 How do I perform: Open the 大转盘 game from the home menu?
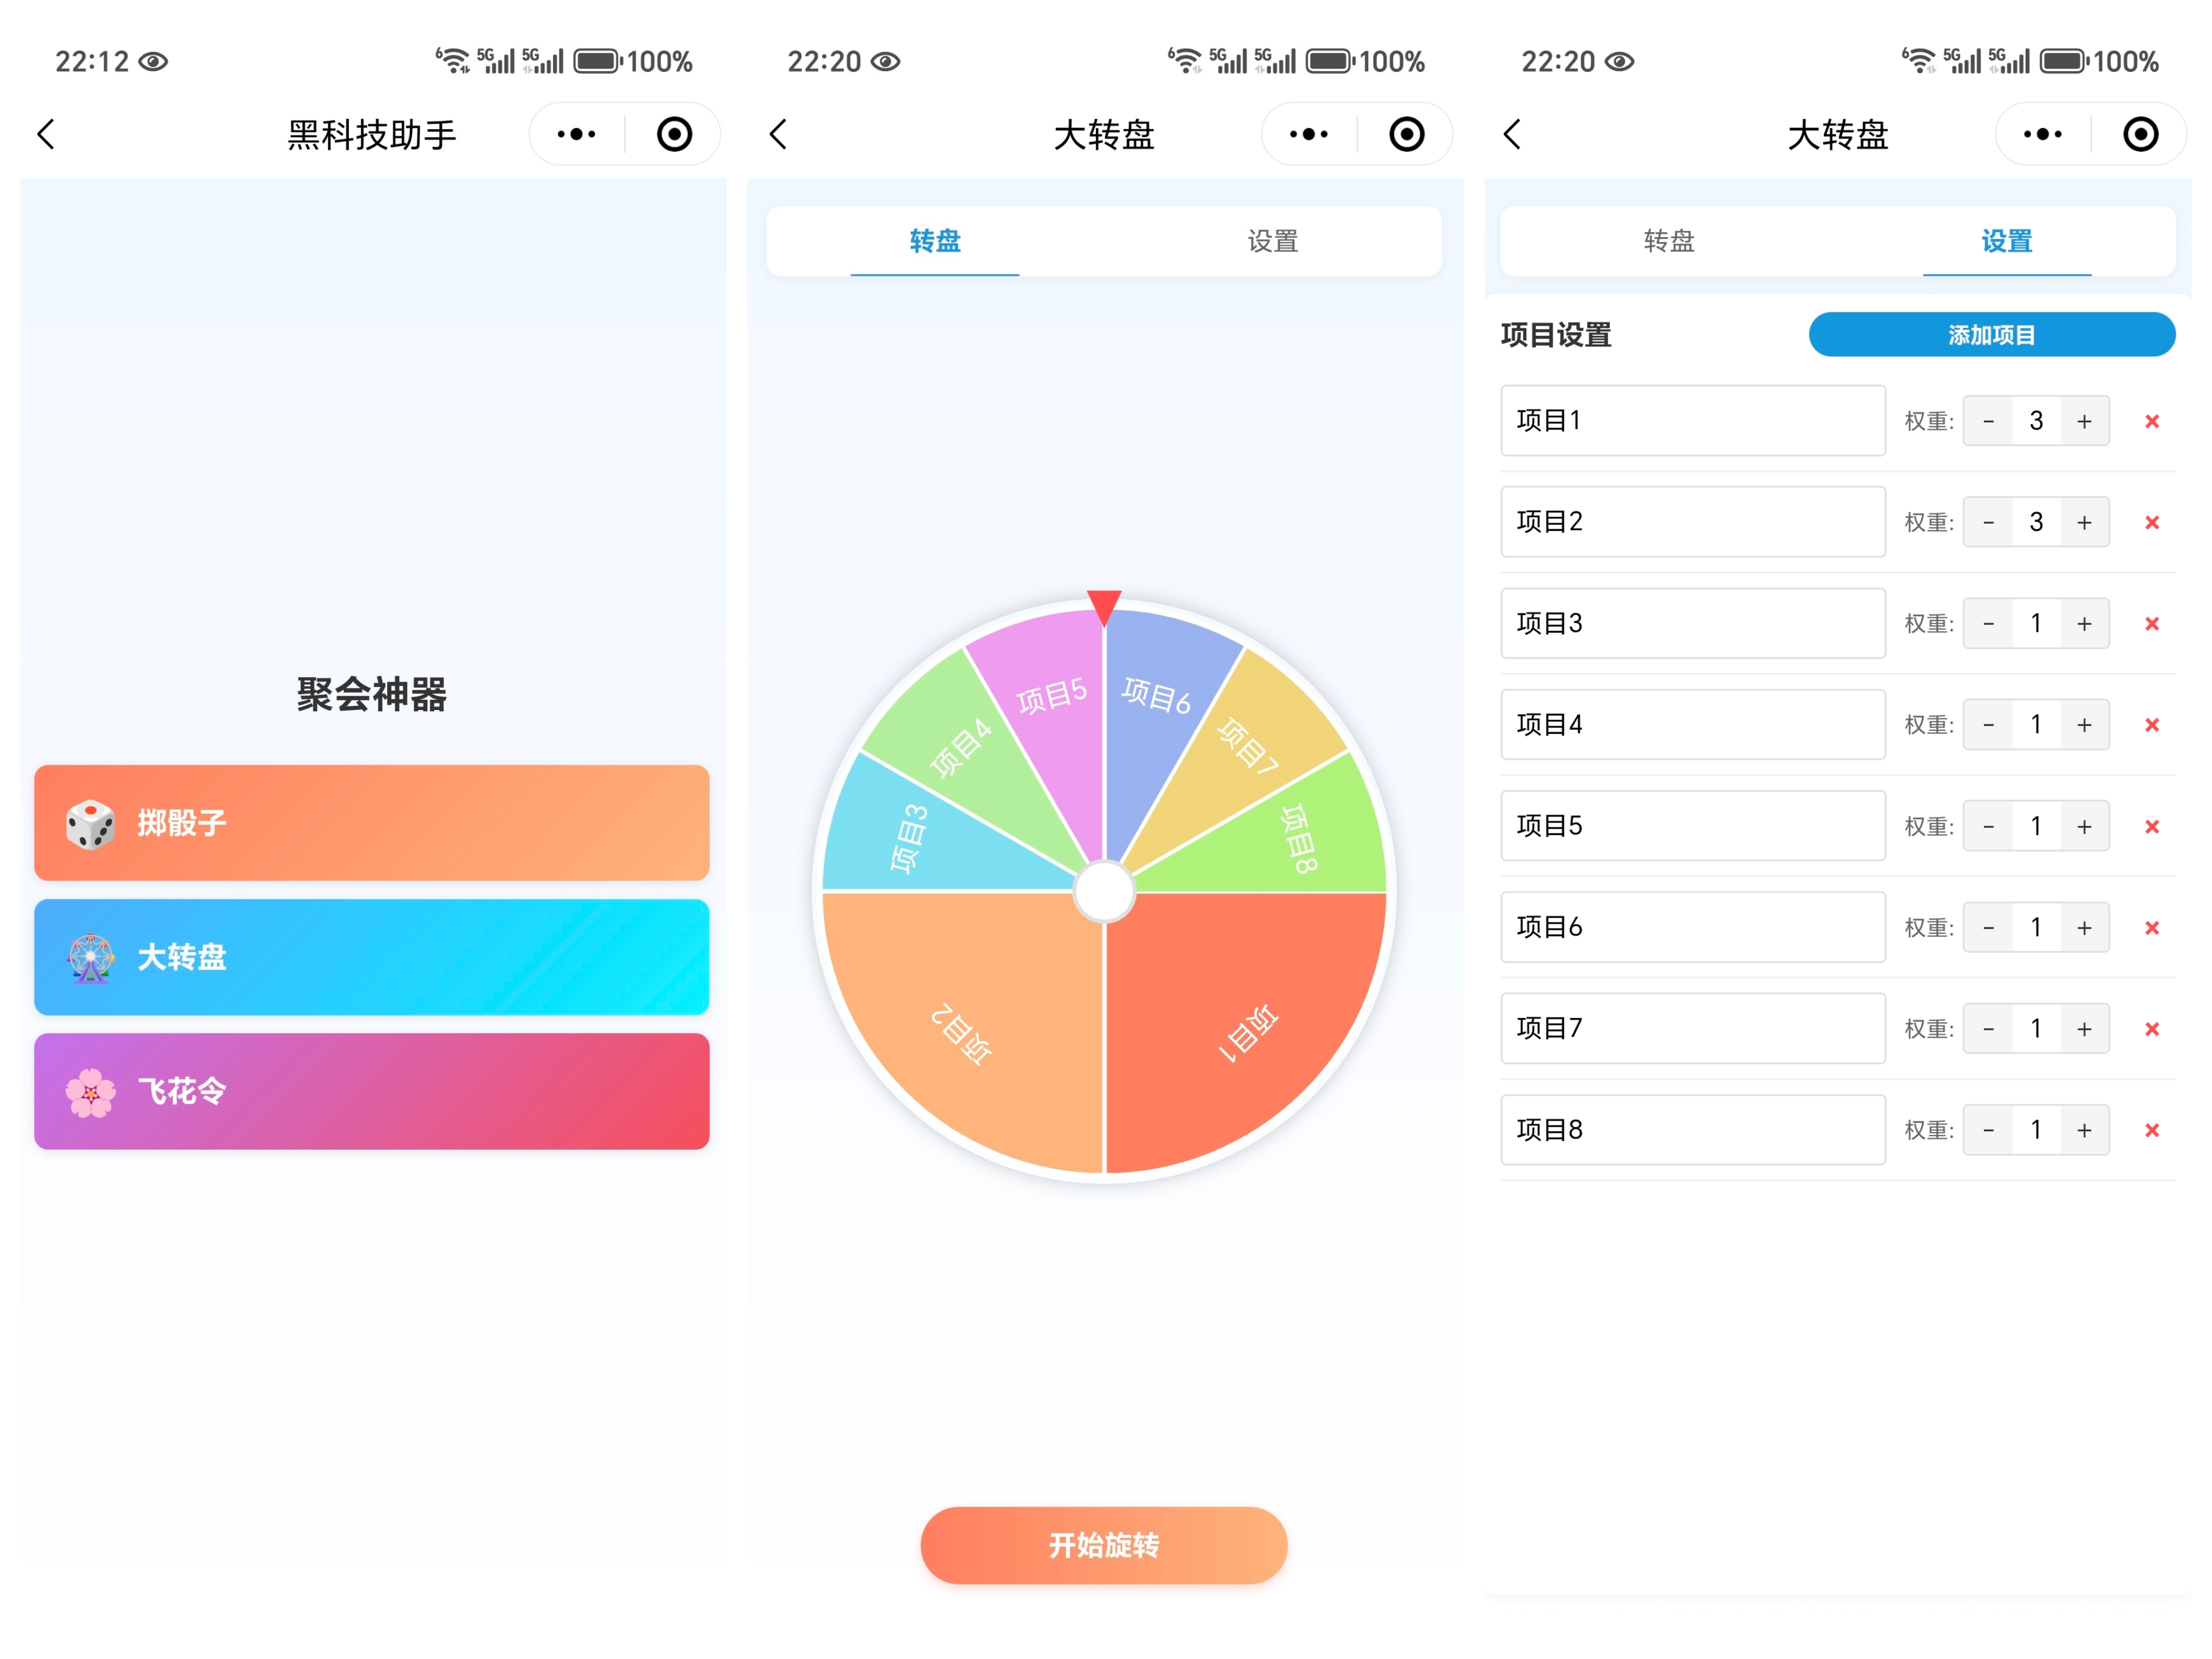click(371, 957)
